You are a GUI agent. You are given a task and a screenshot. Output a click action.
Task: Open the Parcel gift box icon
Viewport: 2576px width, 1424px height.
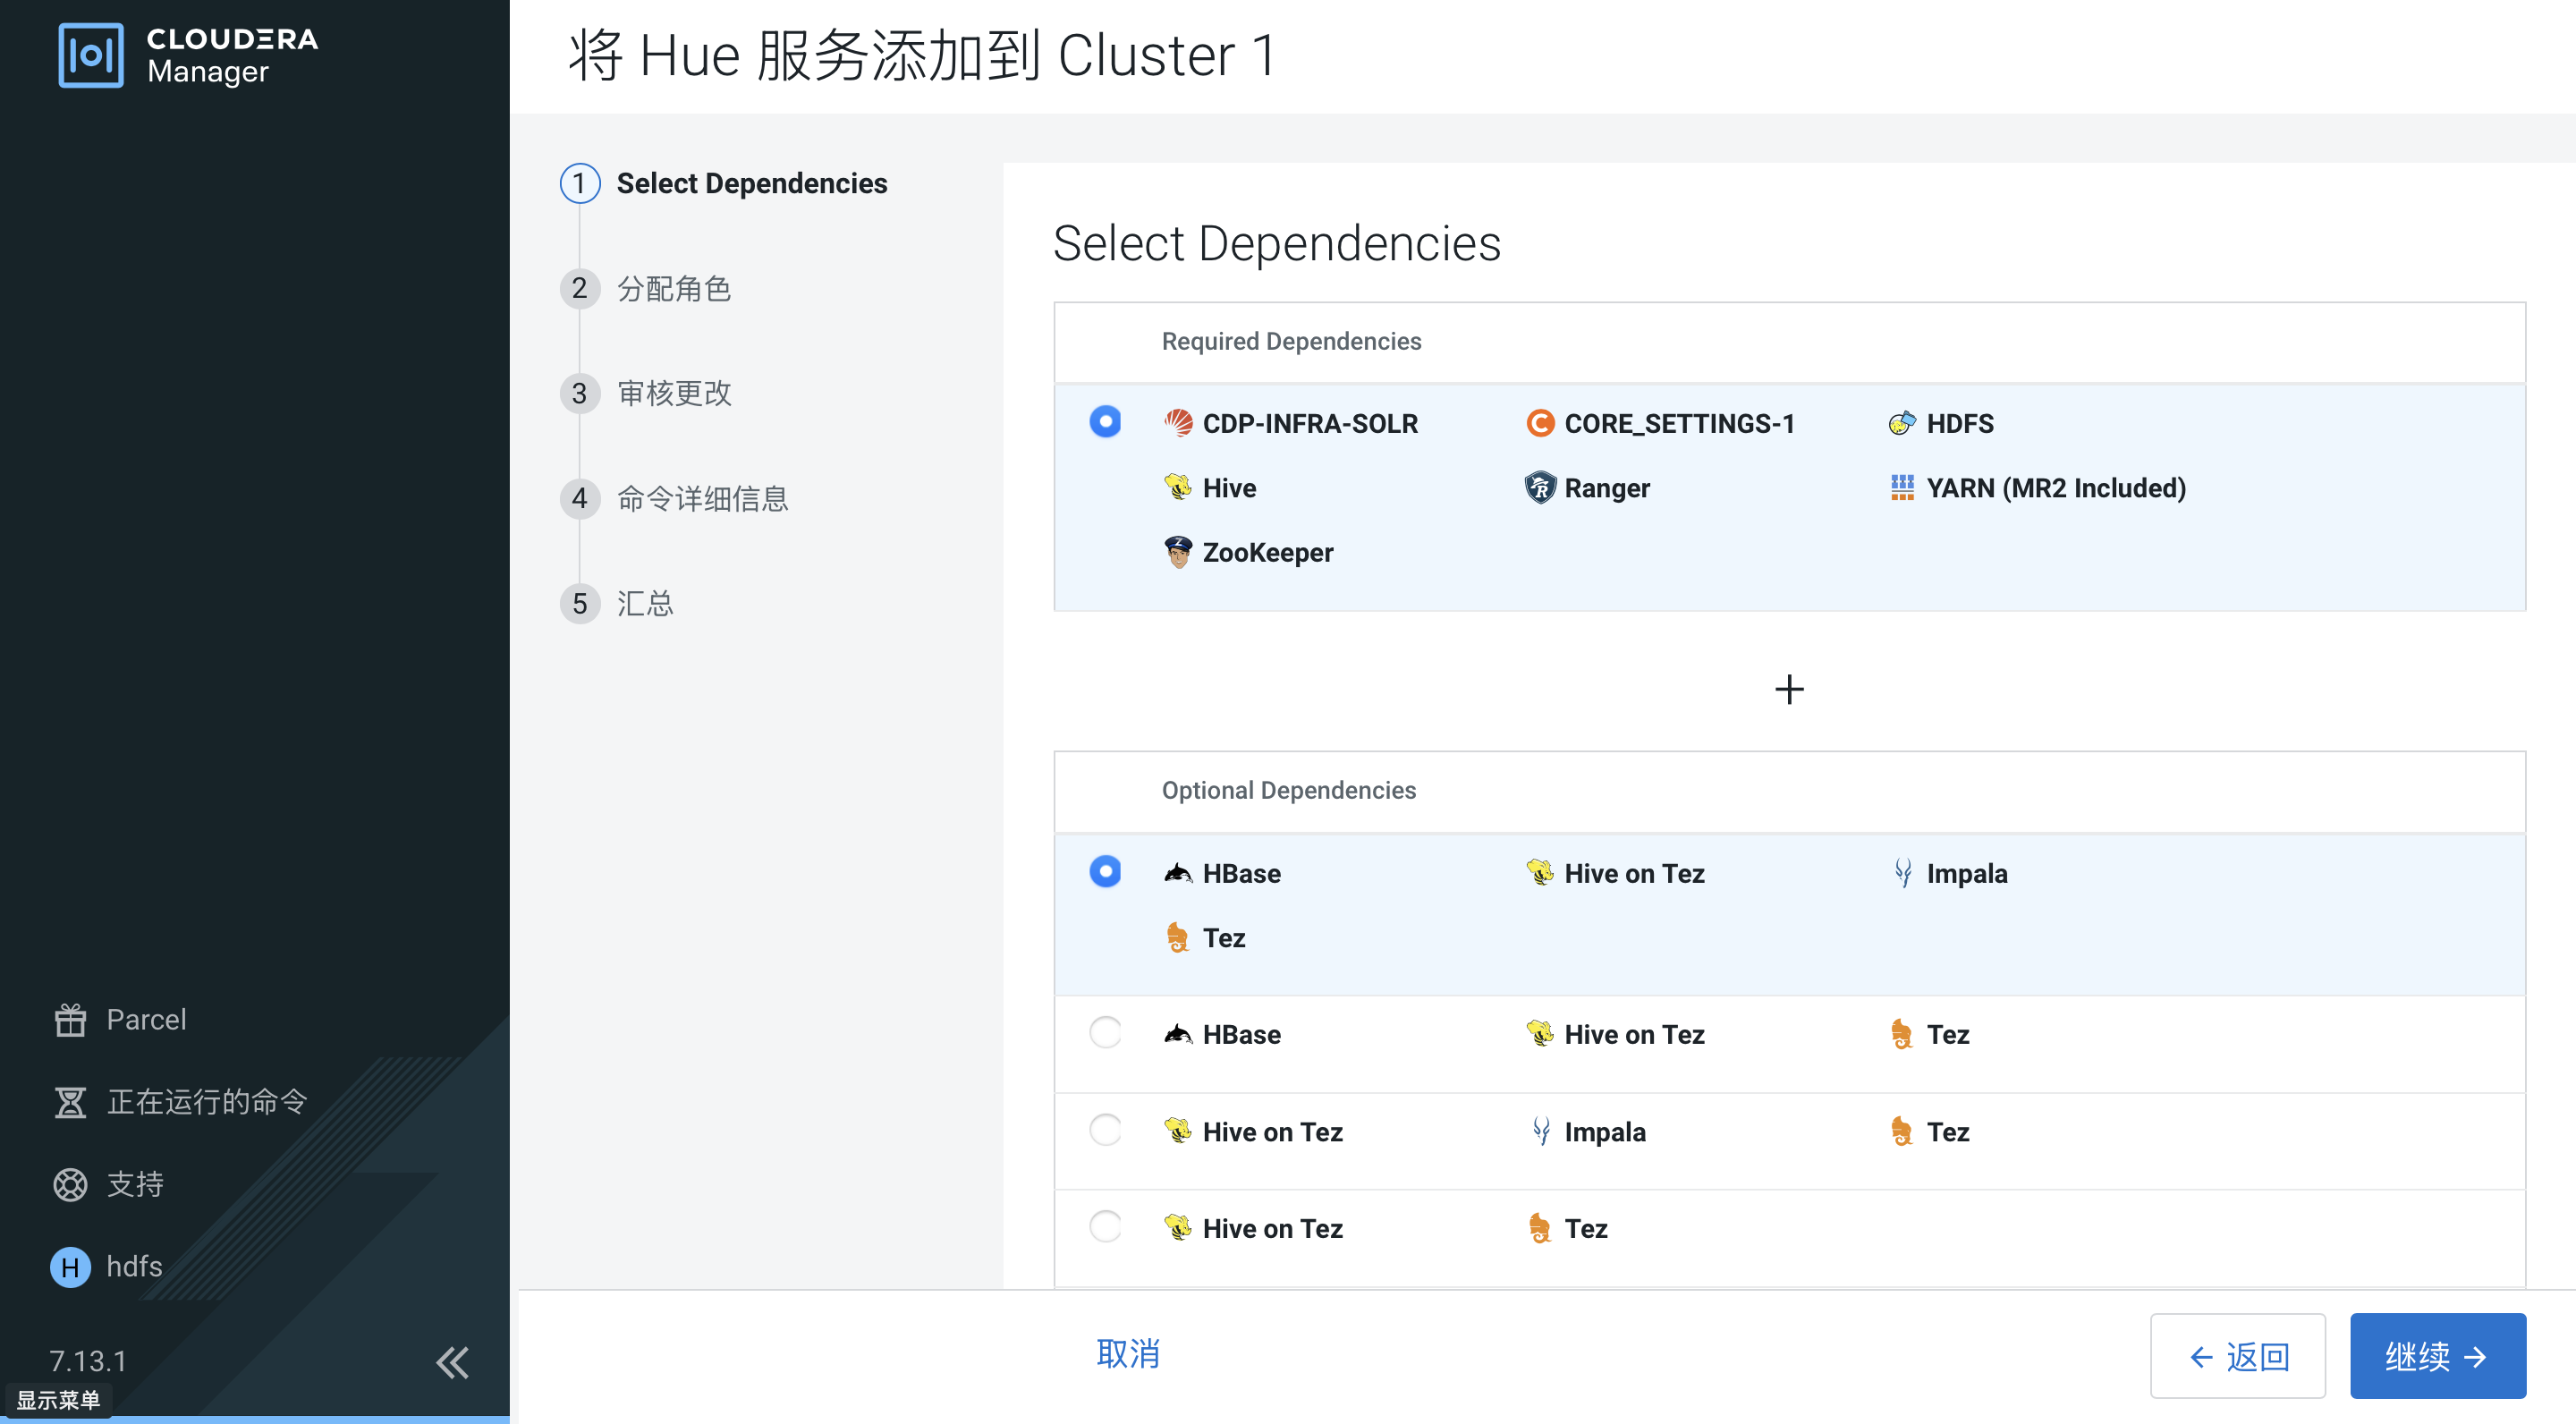tap(70, 1020)
